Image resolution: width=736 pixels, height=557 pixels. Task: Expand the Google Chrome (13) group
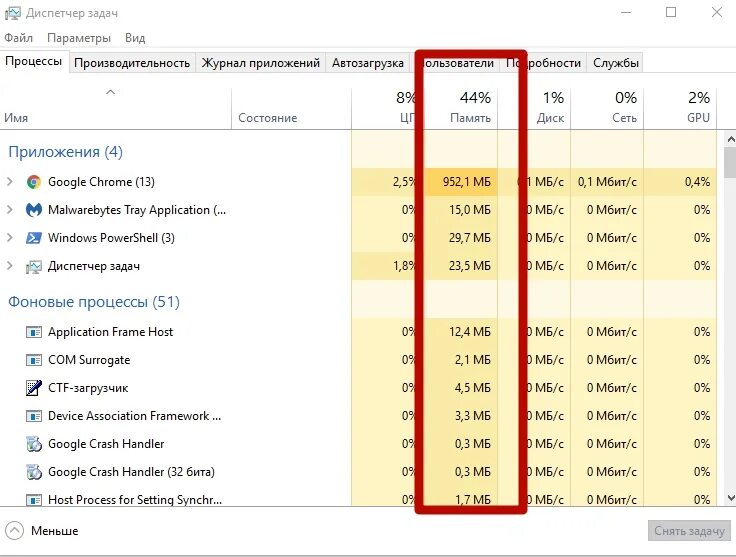pyautogui.click(x=10, y=182)
